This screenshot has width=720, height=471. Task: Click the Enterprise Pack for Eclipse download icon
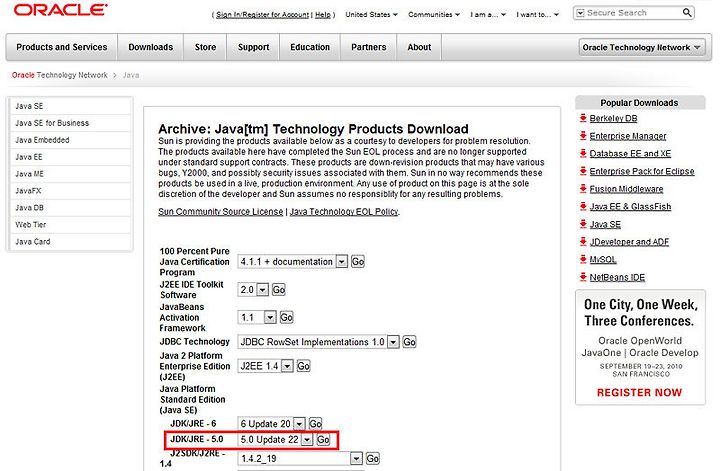click(x=583, y=171)
